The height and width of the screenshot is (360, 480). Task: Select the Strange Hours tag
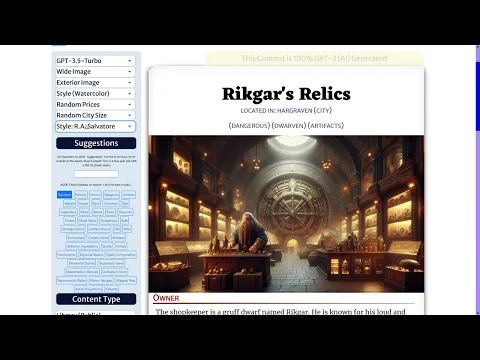click(x=73, y=229)
